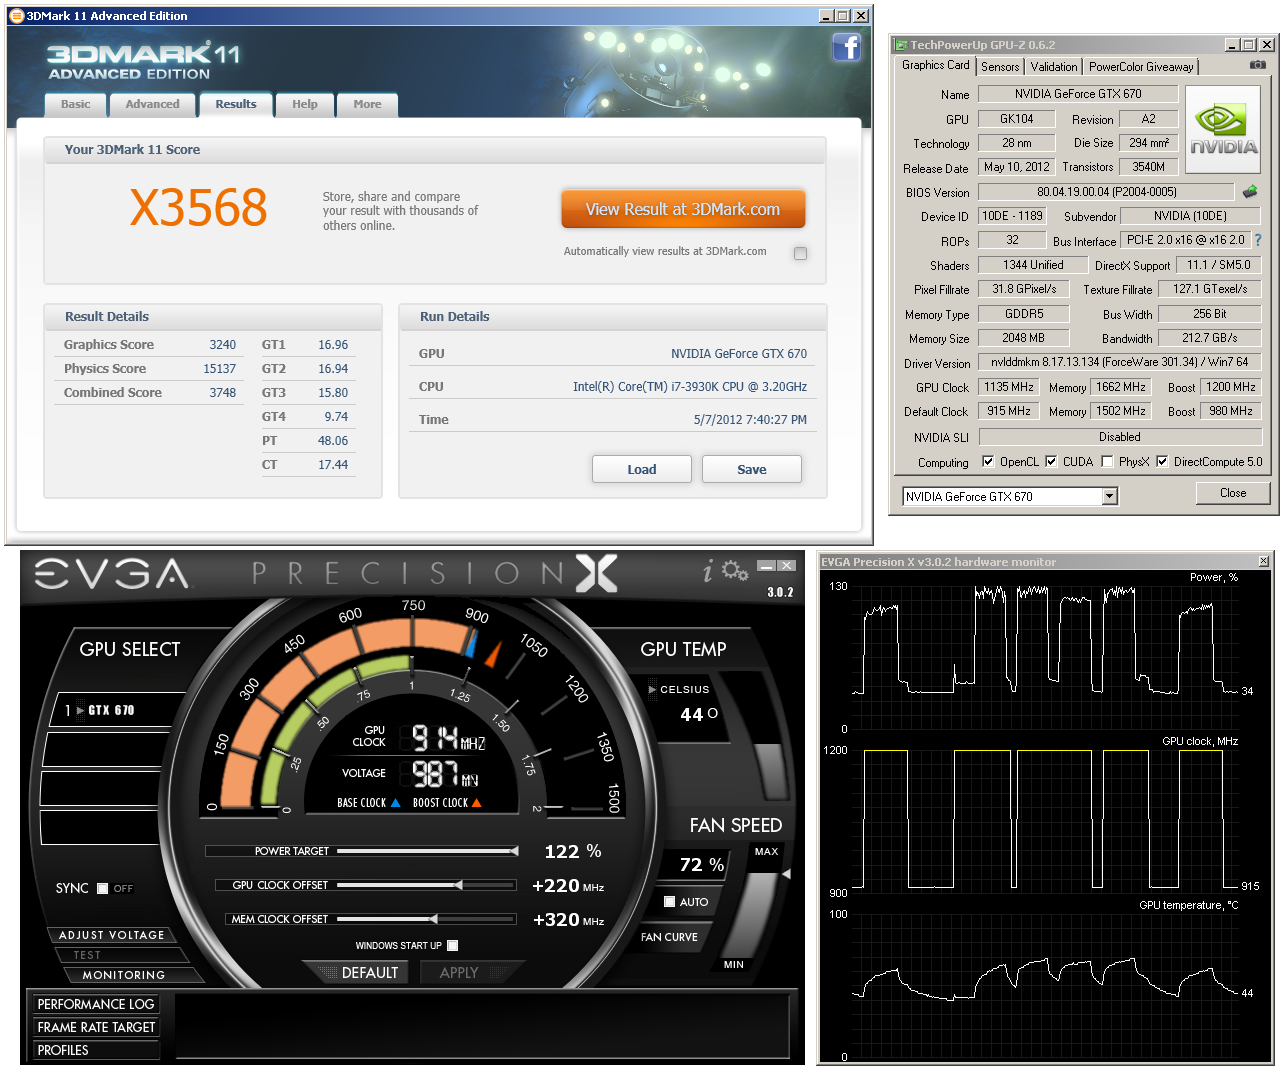Open the Help tab in 3DMark
The image size is (1282, 1071).
pos(305,104)
